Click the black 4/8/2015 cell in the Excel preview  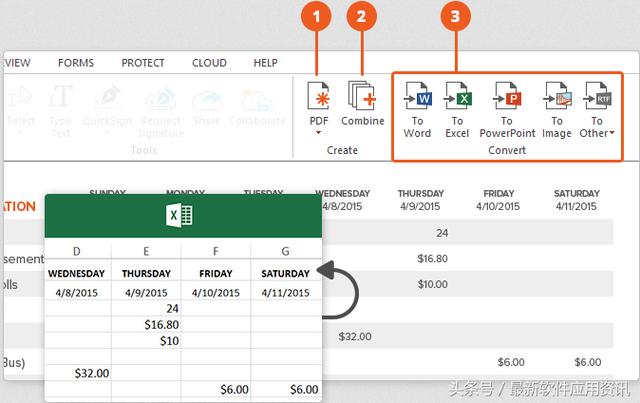[x=77, y=293]
